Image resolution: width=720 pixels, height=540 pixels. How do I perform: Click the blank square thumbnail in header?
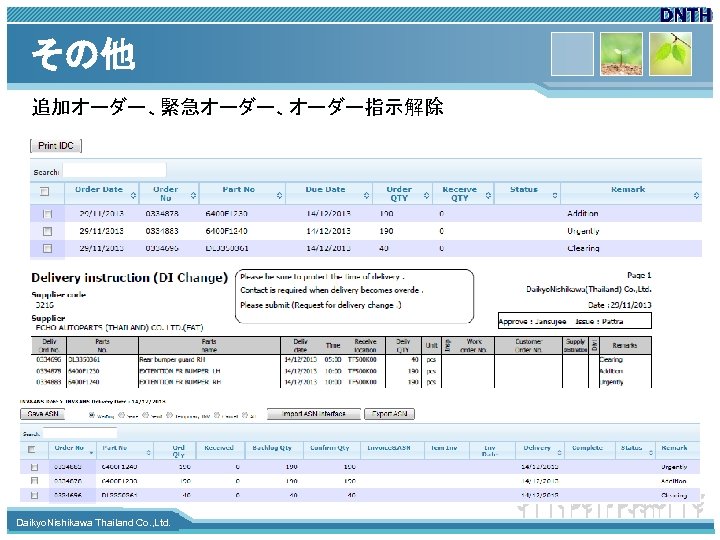(x=572, y=54)
